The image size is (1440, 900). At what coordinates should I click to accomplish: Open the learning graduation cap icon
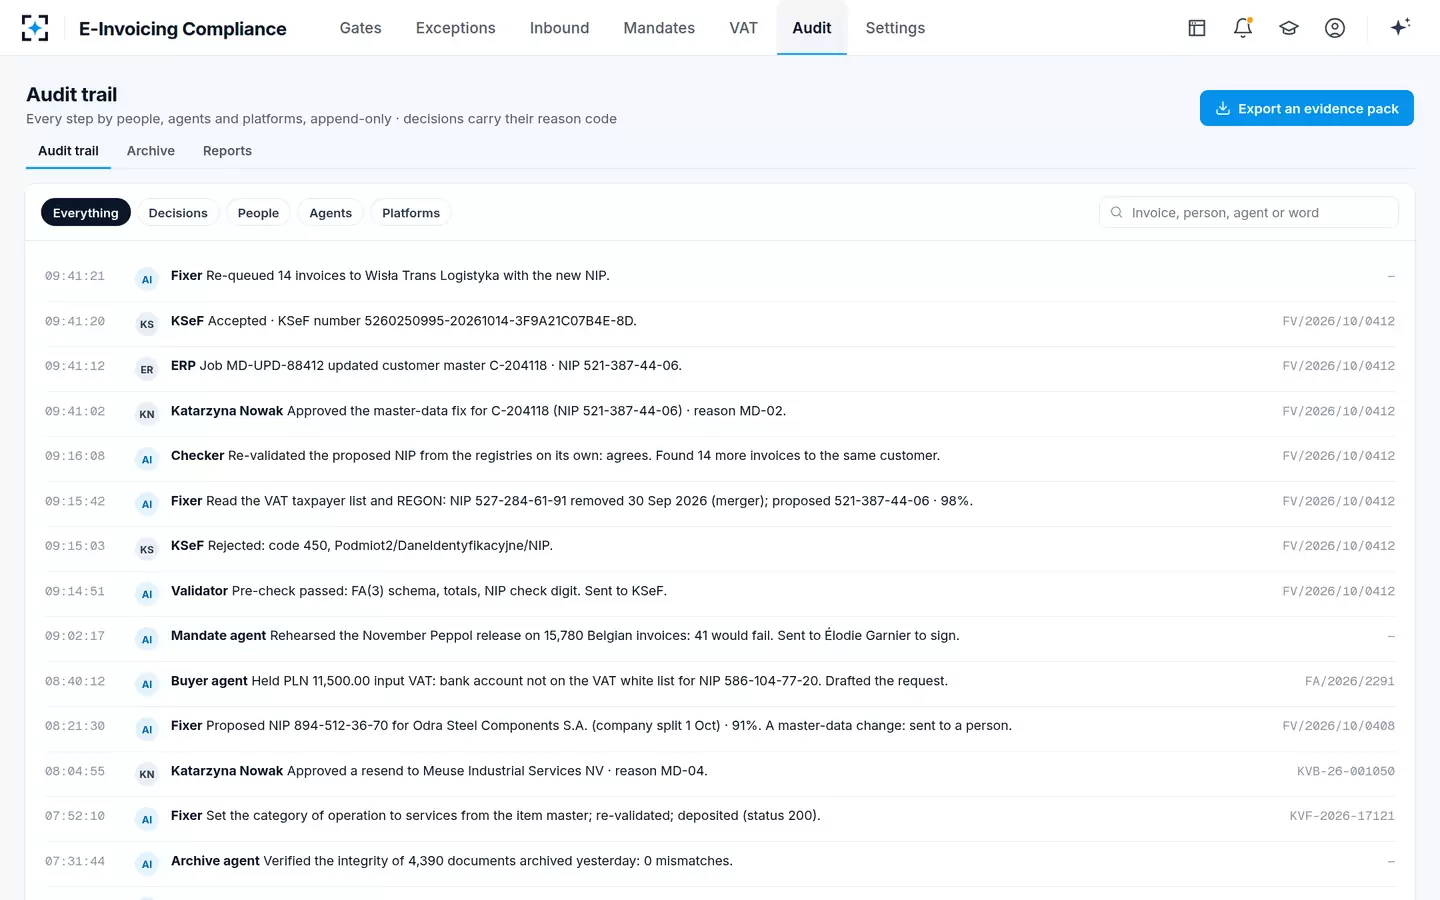[x=1289, y=28]
